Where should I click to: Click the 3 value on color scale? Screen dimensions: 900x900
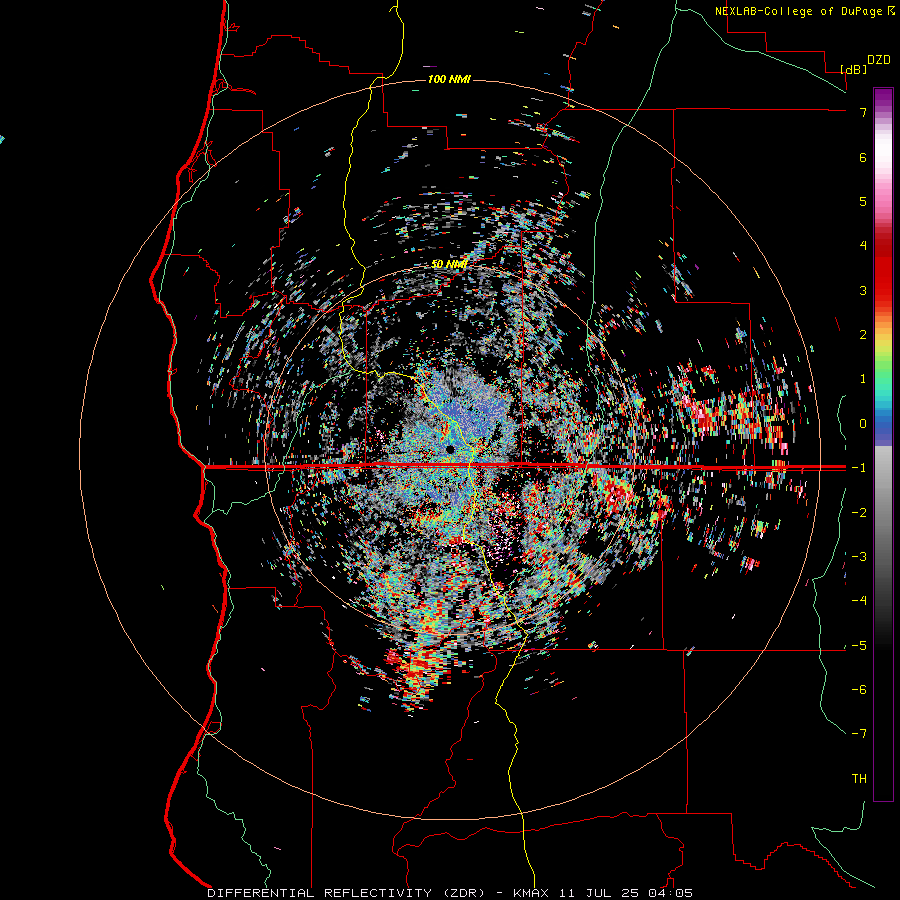[863, 290]
